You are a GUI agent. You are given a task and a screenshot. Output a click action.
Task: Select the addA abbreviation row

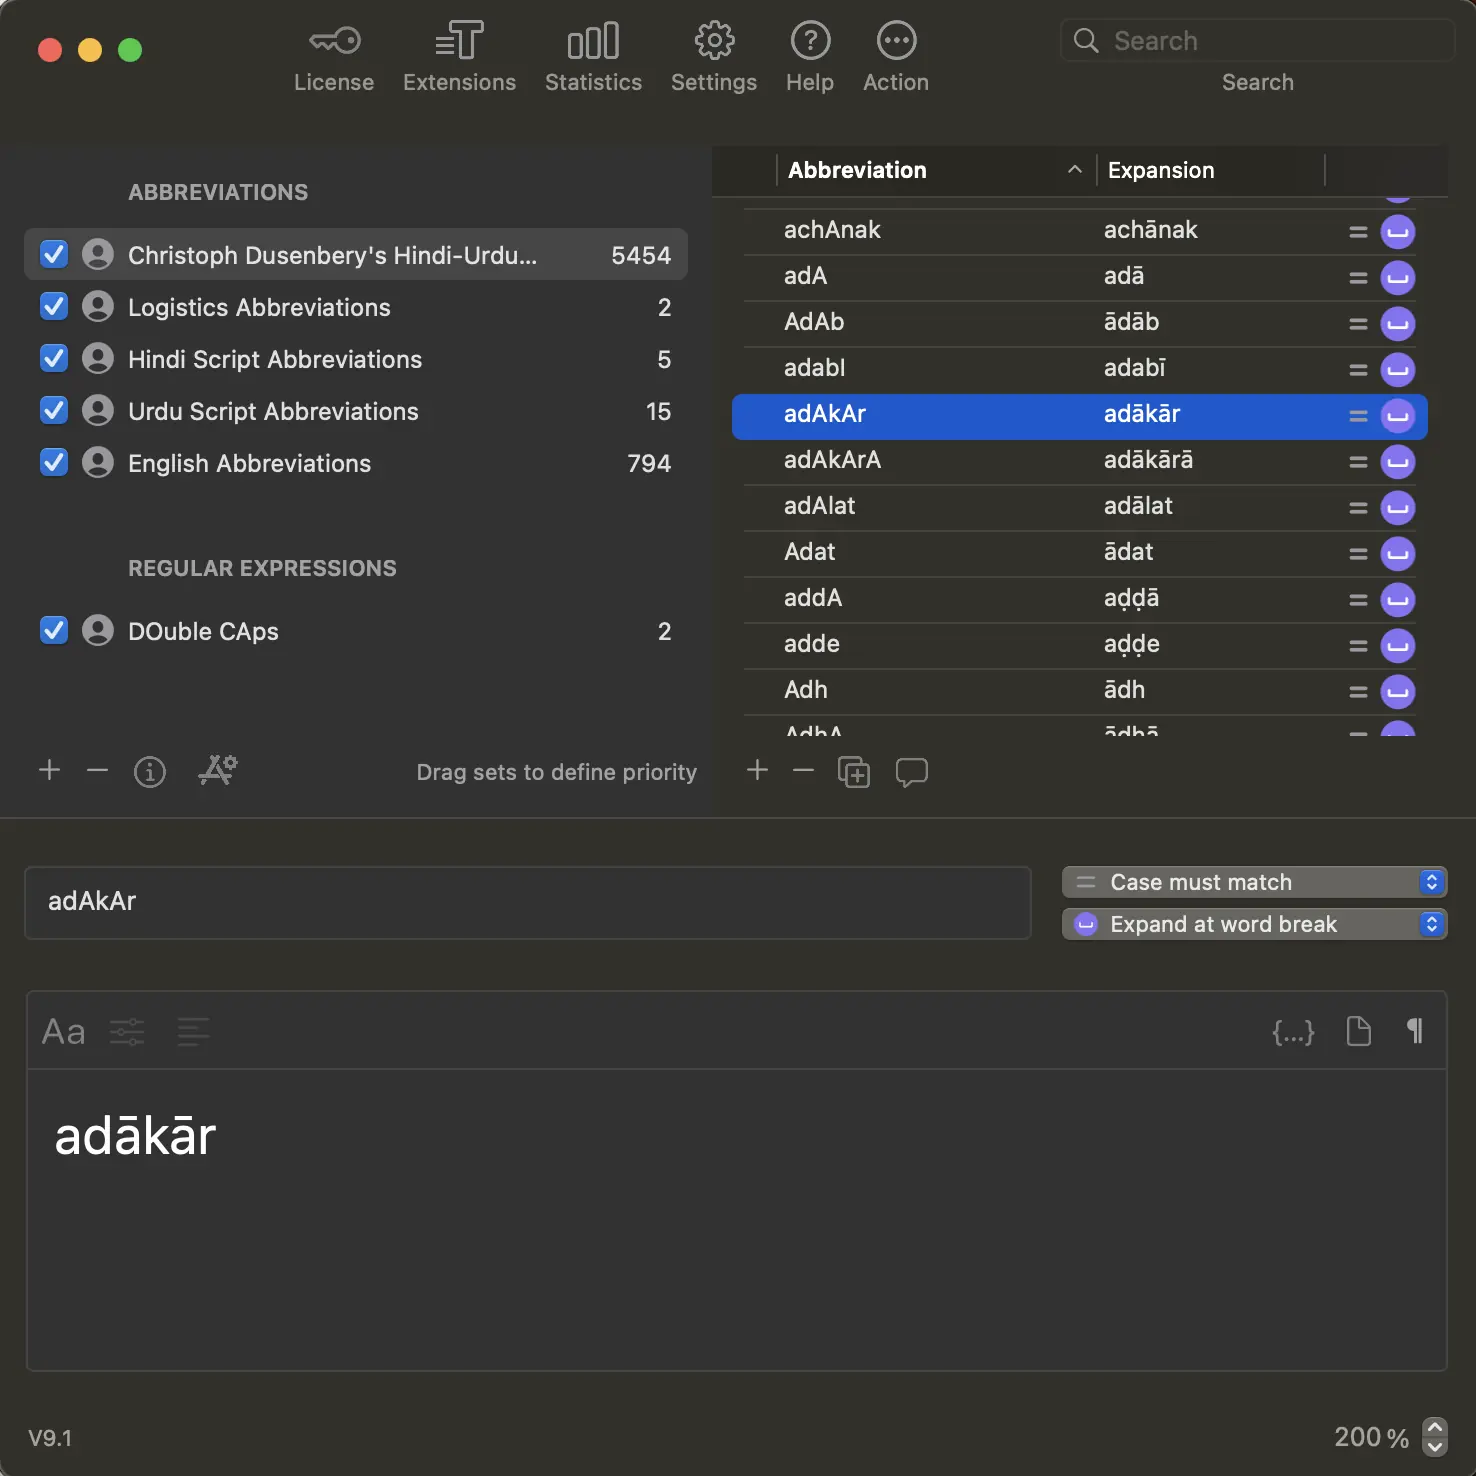pos(1080,599)
